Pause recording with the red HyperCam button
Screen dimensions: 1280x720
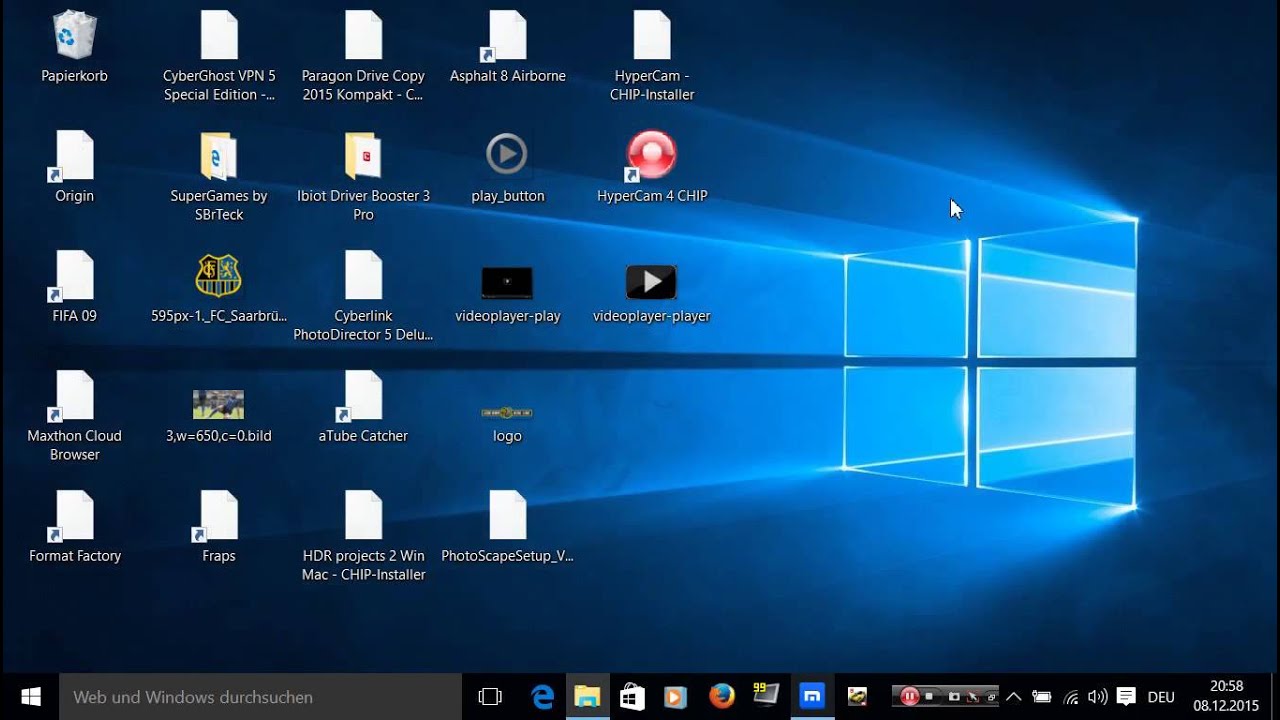(x=910, y=696)
